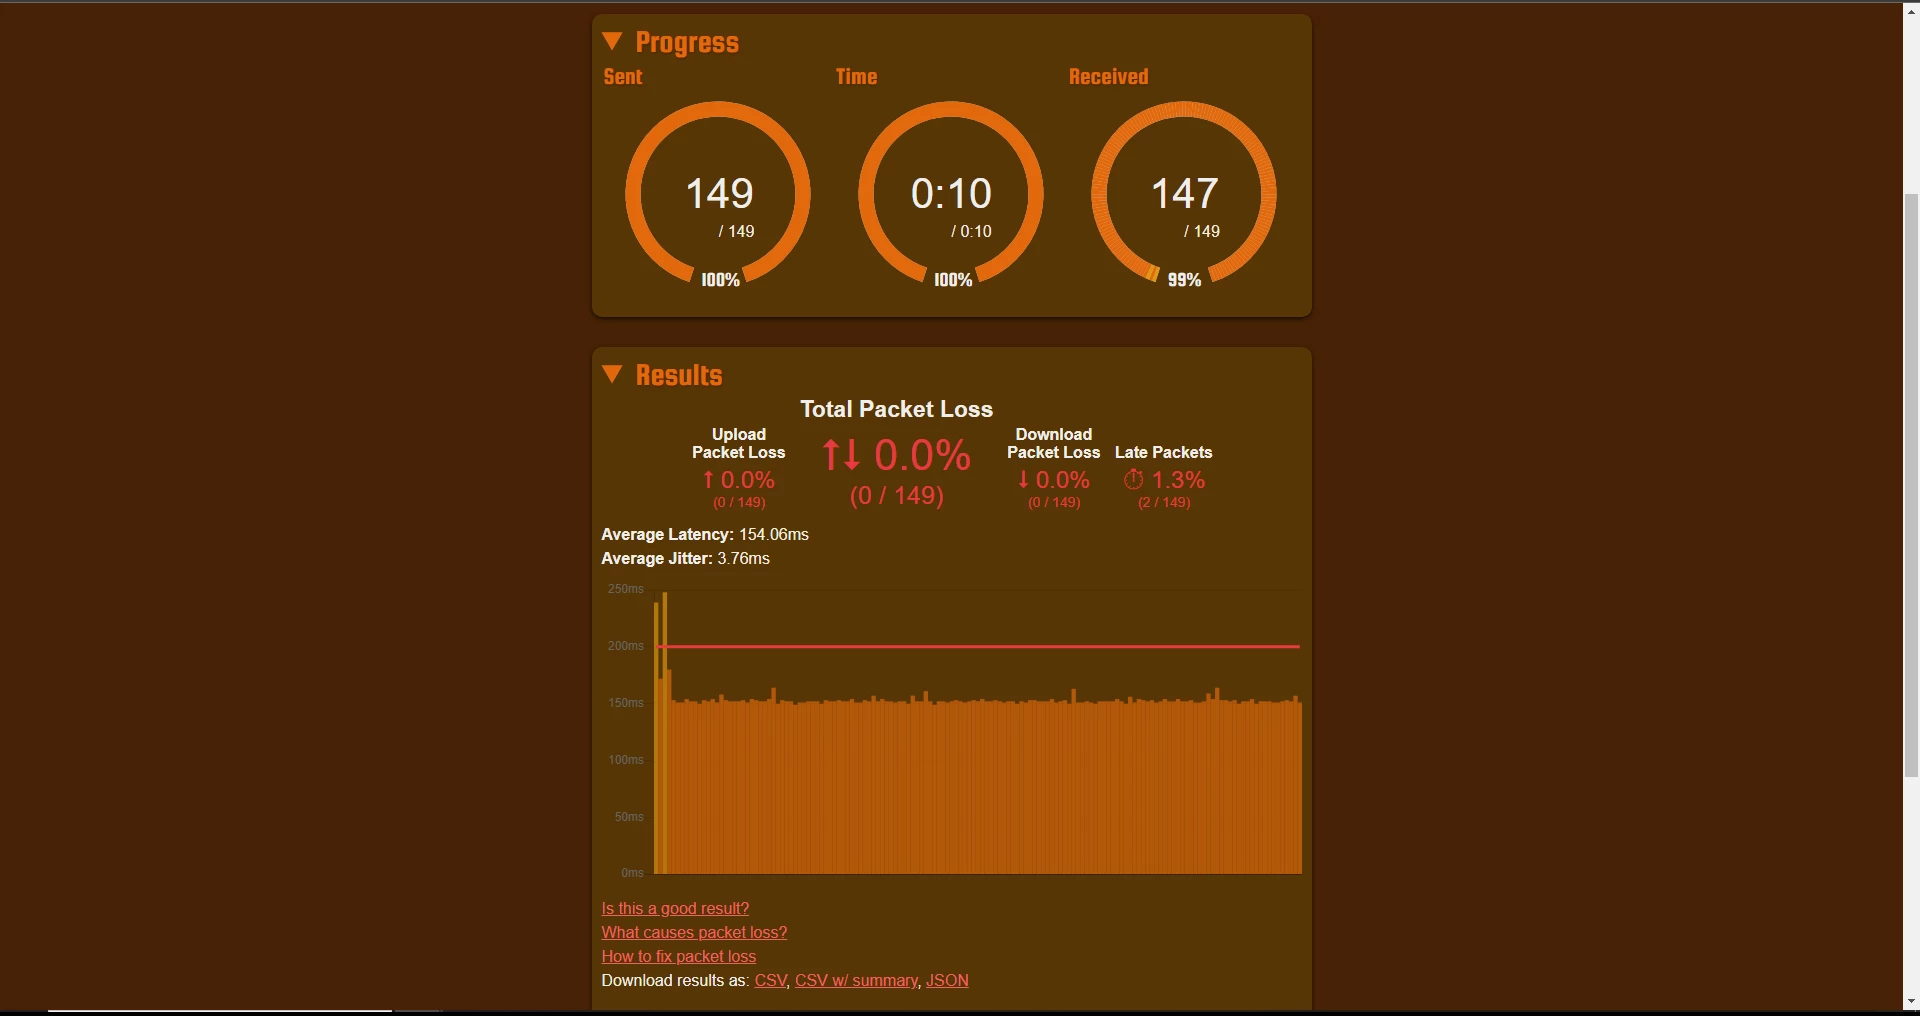Click the 100ms chart axis label
Screen dimensions: 1923x1016
click(626, 760)
